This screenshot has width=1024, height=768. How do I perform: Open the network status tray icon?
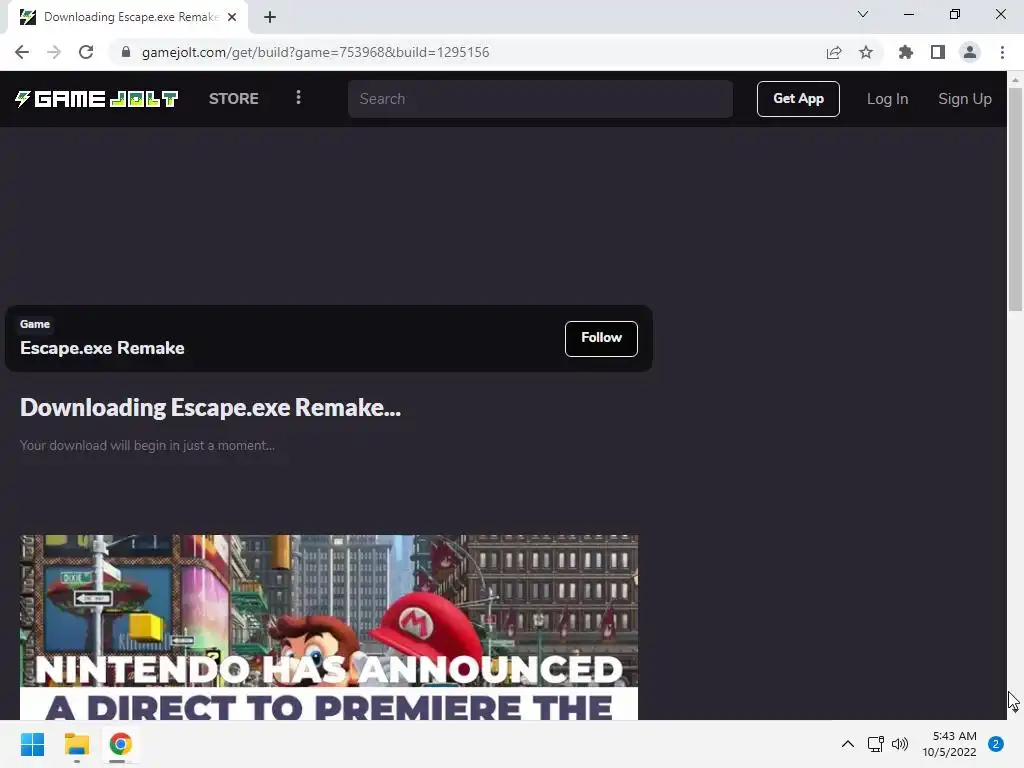pyautogui.click(x=875, y=744)
